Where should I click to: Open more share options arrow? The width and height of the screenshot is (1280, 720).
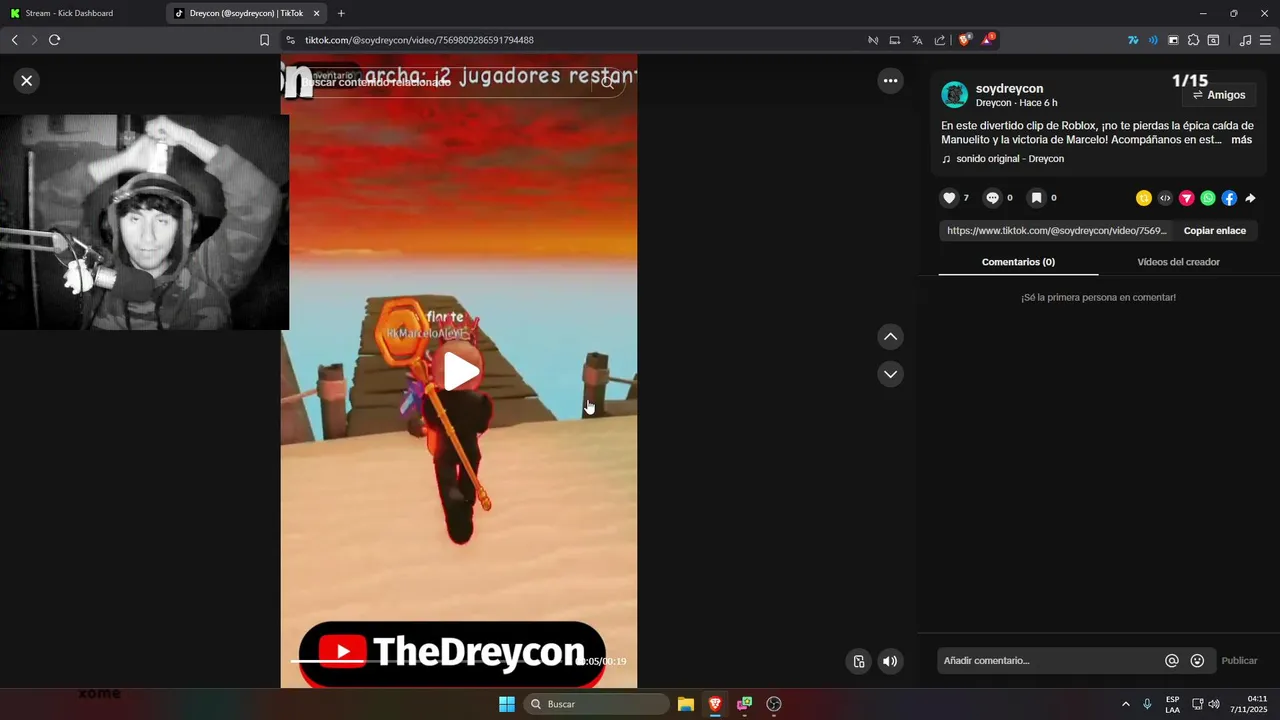1250,198
